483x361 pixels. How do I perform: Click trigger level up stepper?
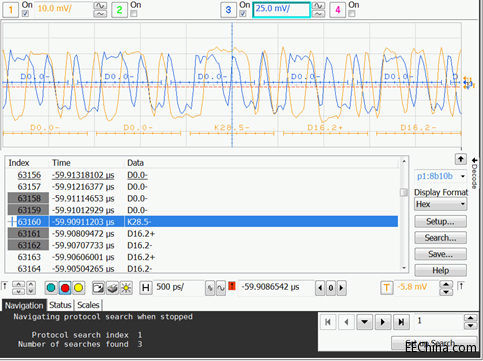coord(446,284)
